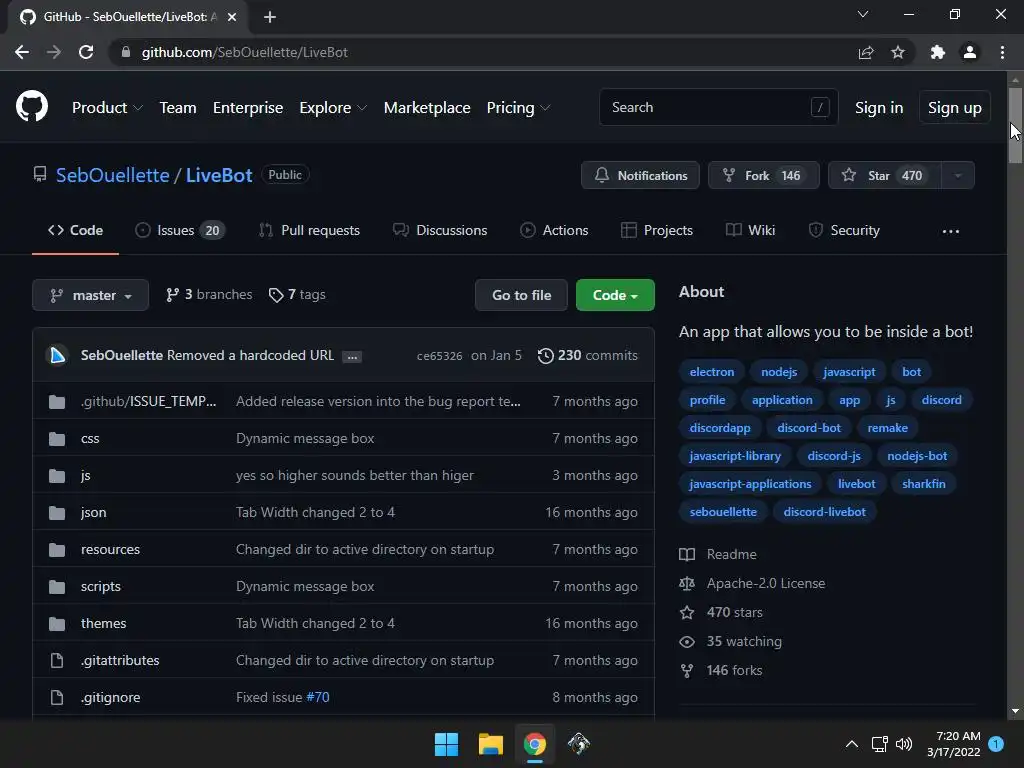Click the folder icon next to css
Image resolution: width=1024 pixels, height=768 pixels.
(x=57, y=438)
